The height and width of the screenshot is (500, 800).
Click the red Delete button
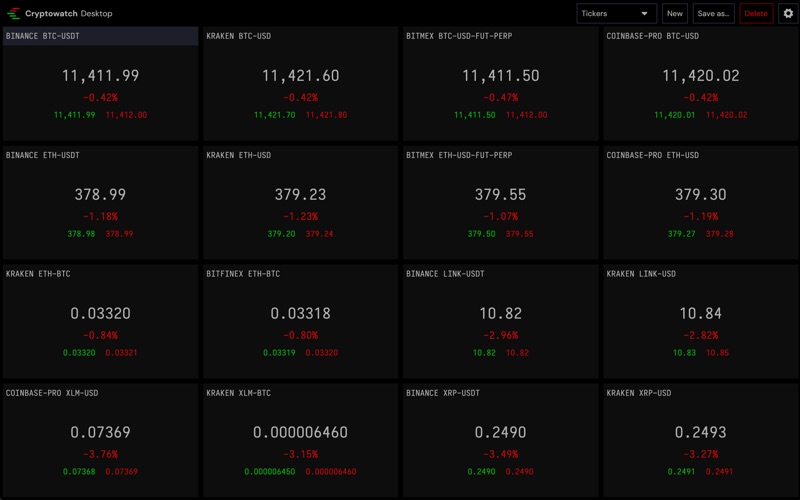coord(756,14)
